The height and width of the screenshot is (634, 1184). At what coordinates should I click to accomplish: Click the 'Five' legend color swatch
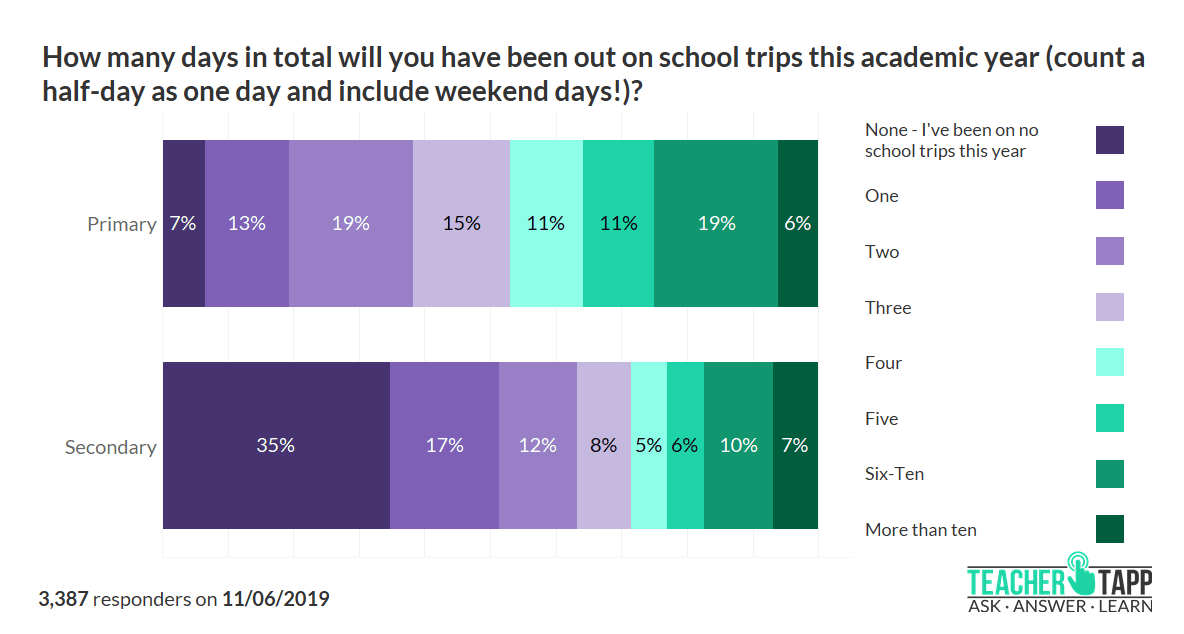tap(1110, 418)
